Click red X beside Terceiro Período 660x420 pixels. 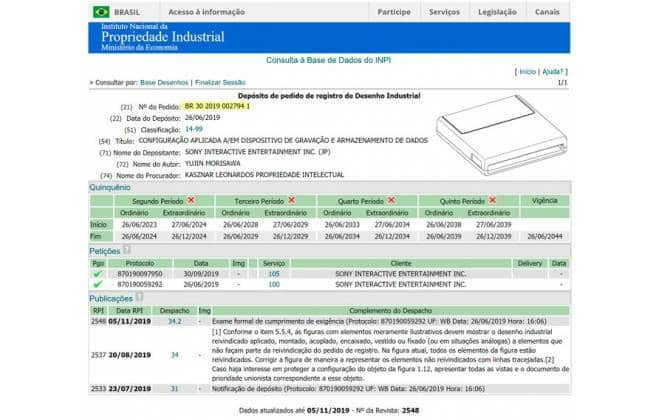coord(291,200)
